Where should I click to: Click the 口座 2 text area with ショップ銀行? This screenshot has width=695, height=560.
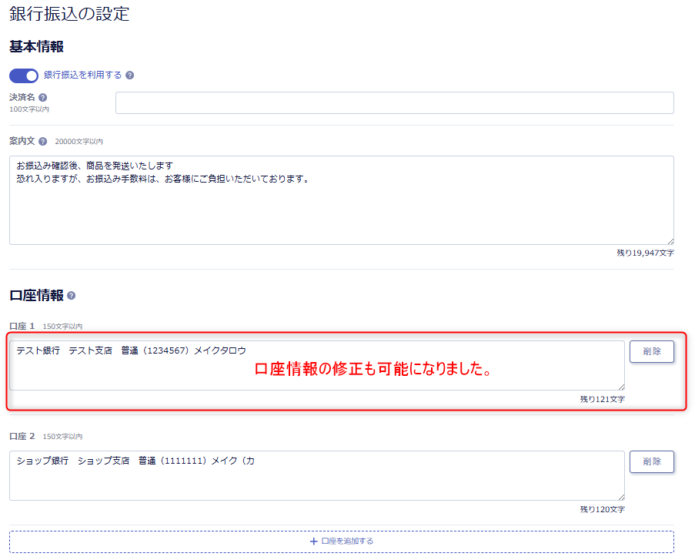coord(317,475)
